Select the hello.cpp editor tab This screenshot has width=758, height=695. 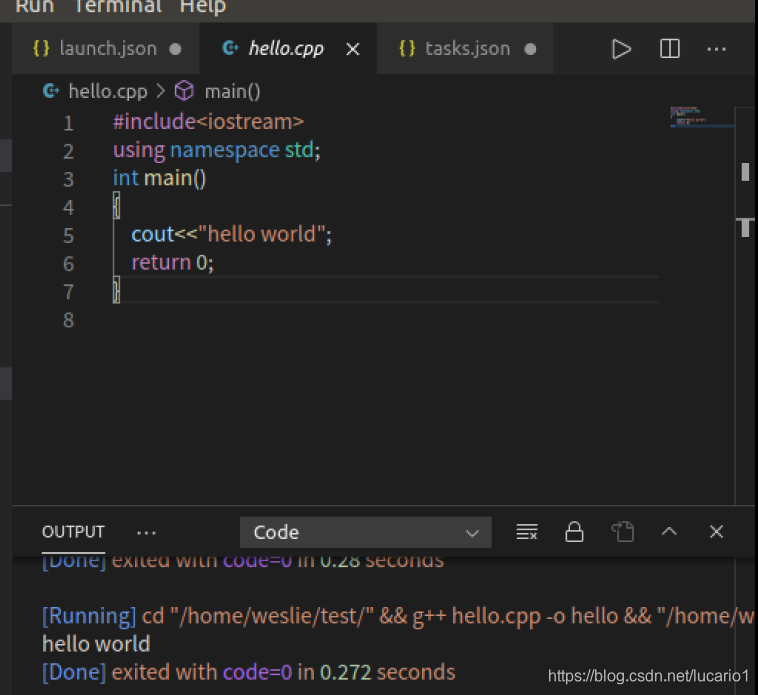coord(289,48)
